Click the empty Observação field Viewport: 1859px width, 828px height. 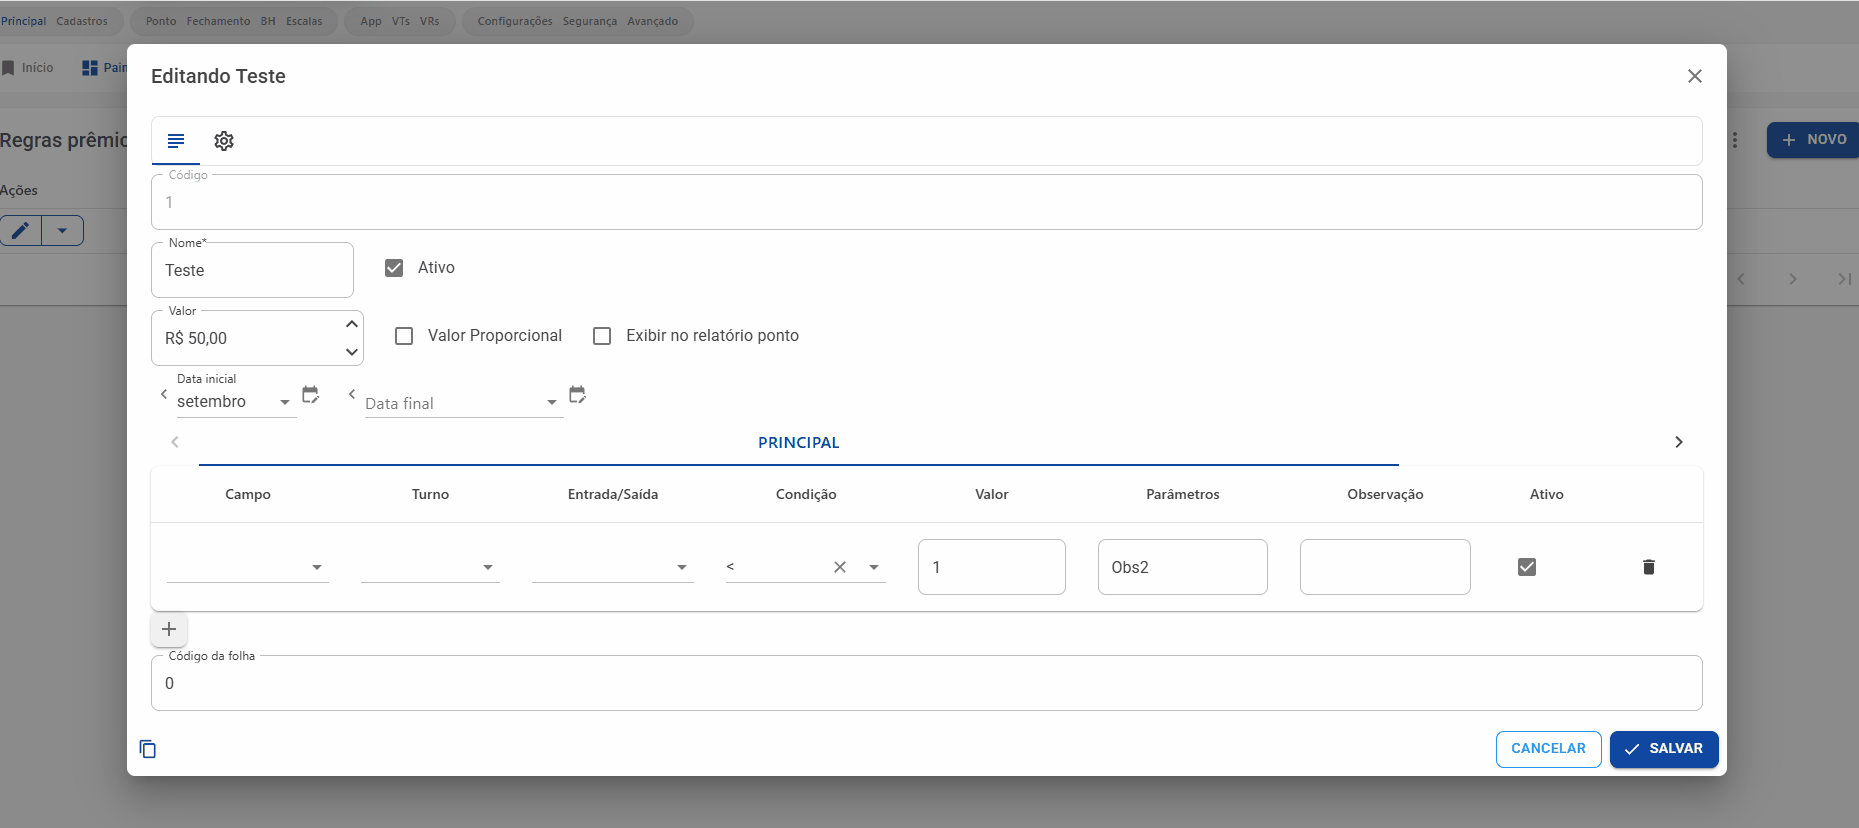pos(1385,567)
